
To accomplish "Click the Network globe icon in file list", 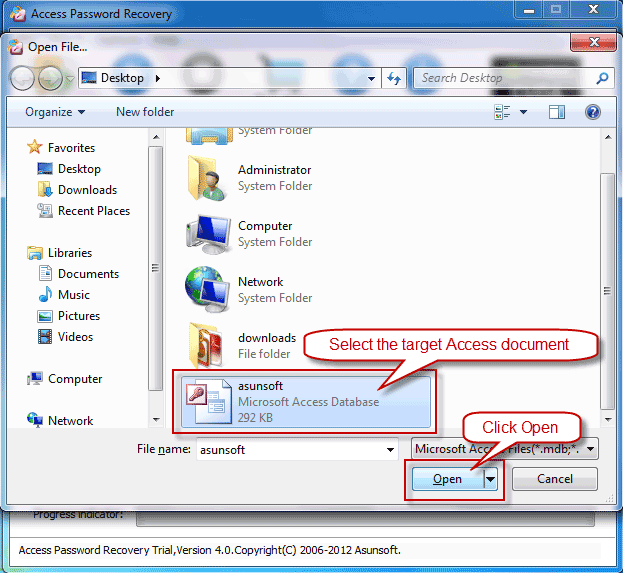I will click(x=207, y=290).
